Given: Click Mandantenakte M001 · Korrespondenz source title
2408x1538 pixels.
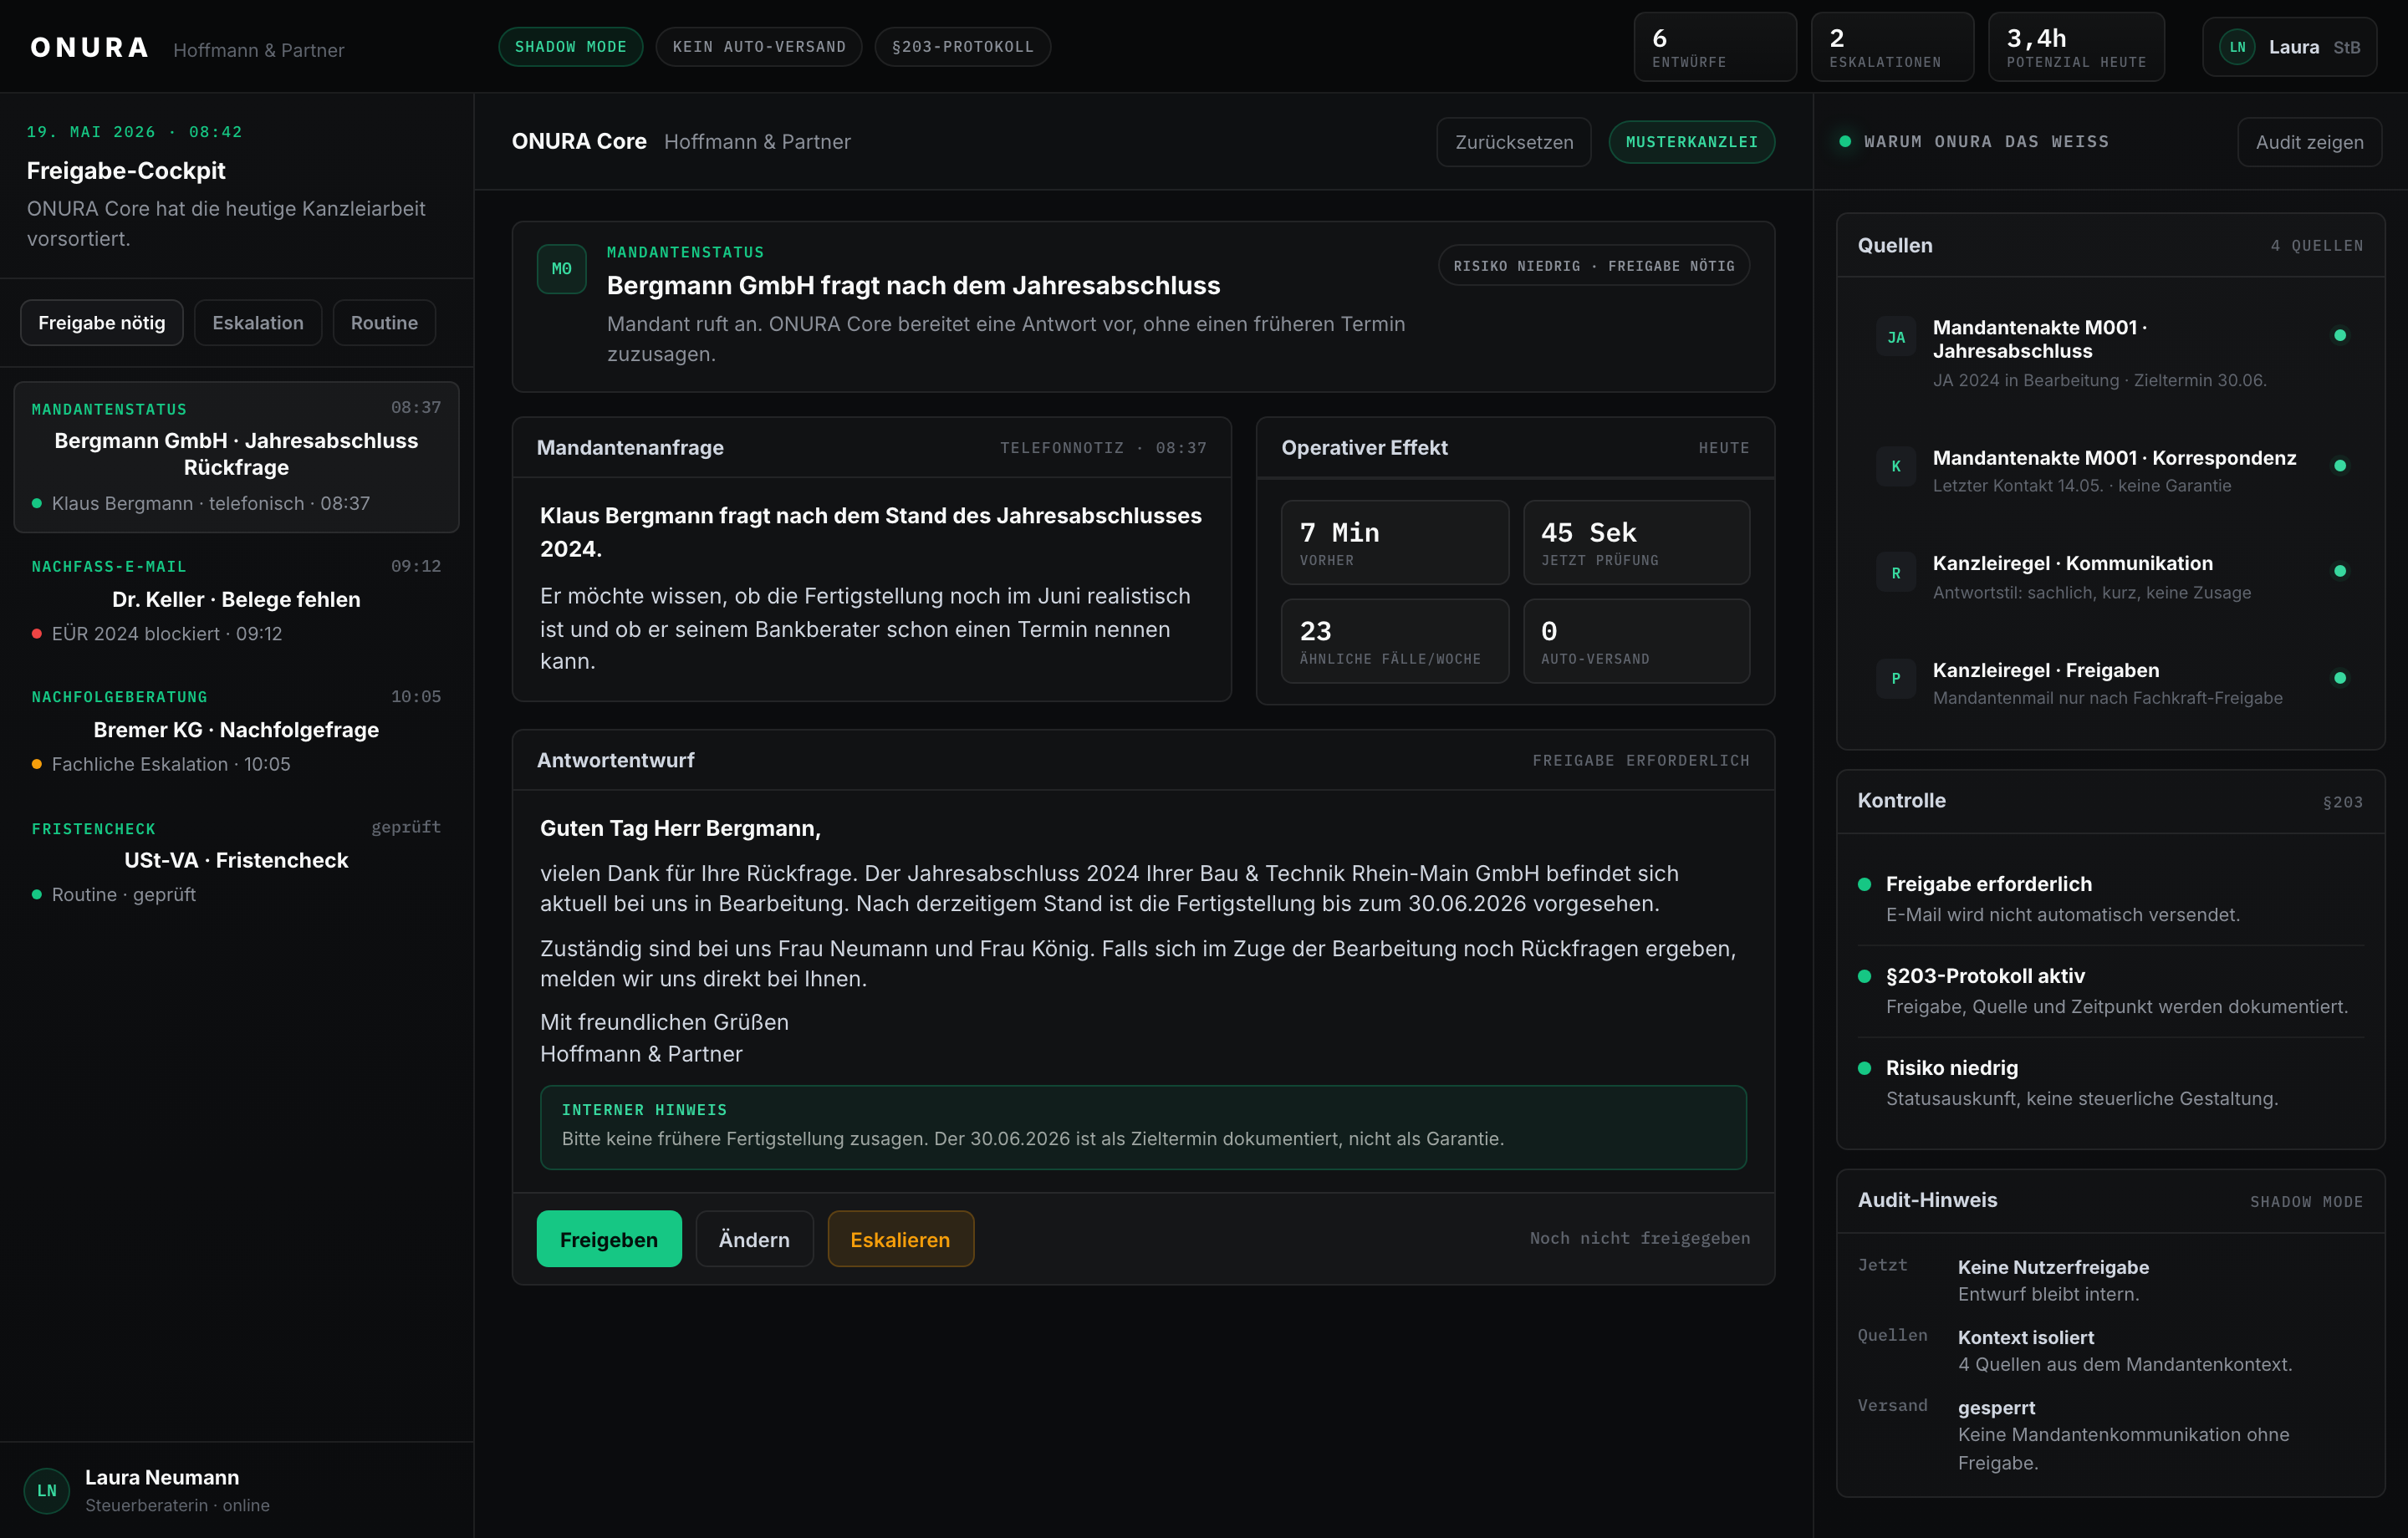Looking at the screenshot, I should 2114,458.
